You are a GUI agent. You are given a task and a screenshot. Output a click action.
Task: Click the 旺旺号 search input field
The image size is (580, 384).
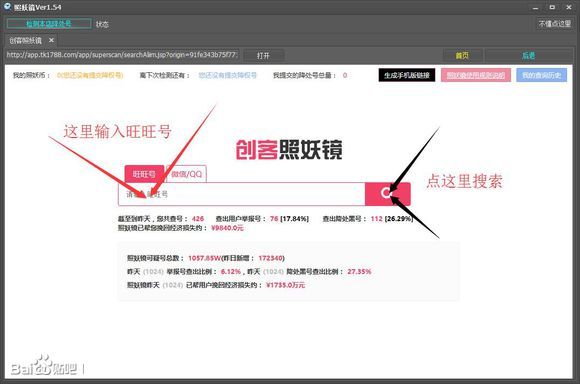[242, 194]
